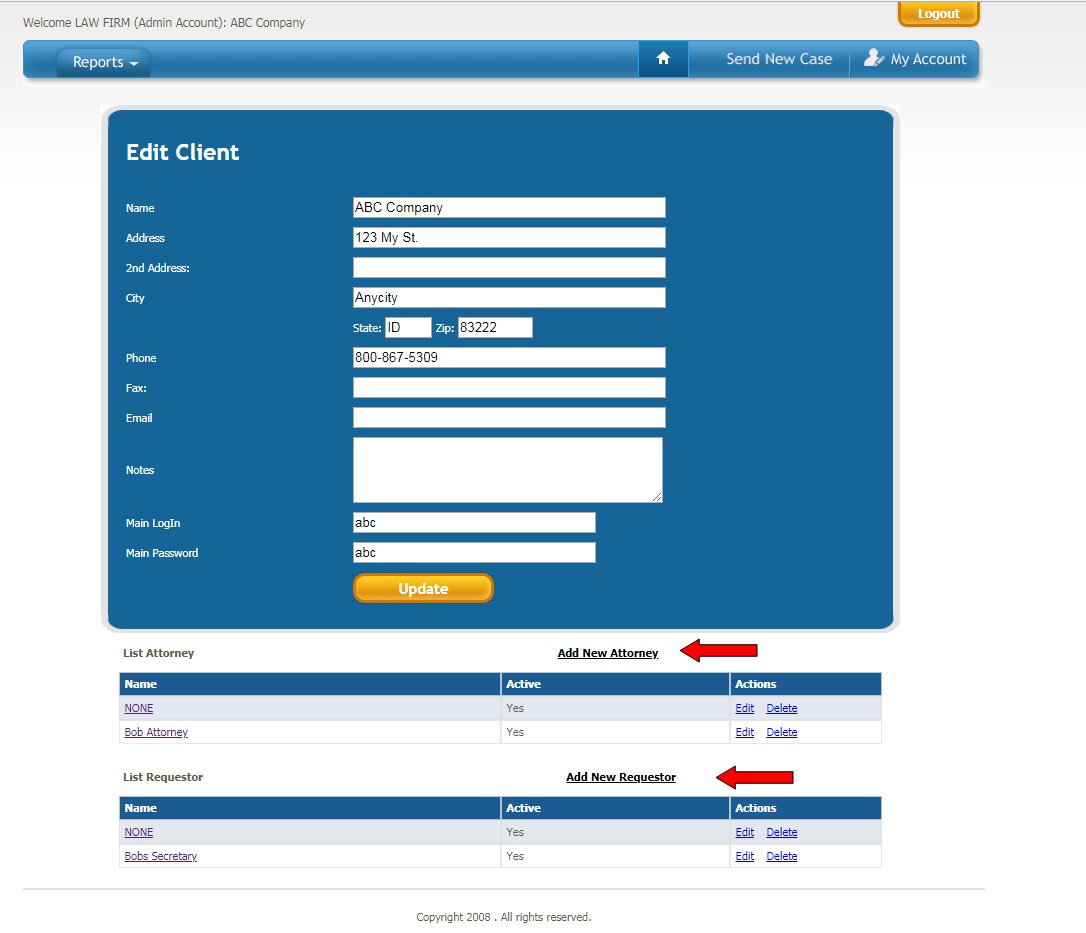Click the Notes textarea resize grip
This screenshot has width=1086, height=933.
click(x=657, y=497)
